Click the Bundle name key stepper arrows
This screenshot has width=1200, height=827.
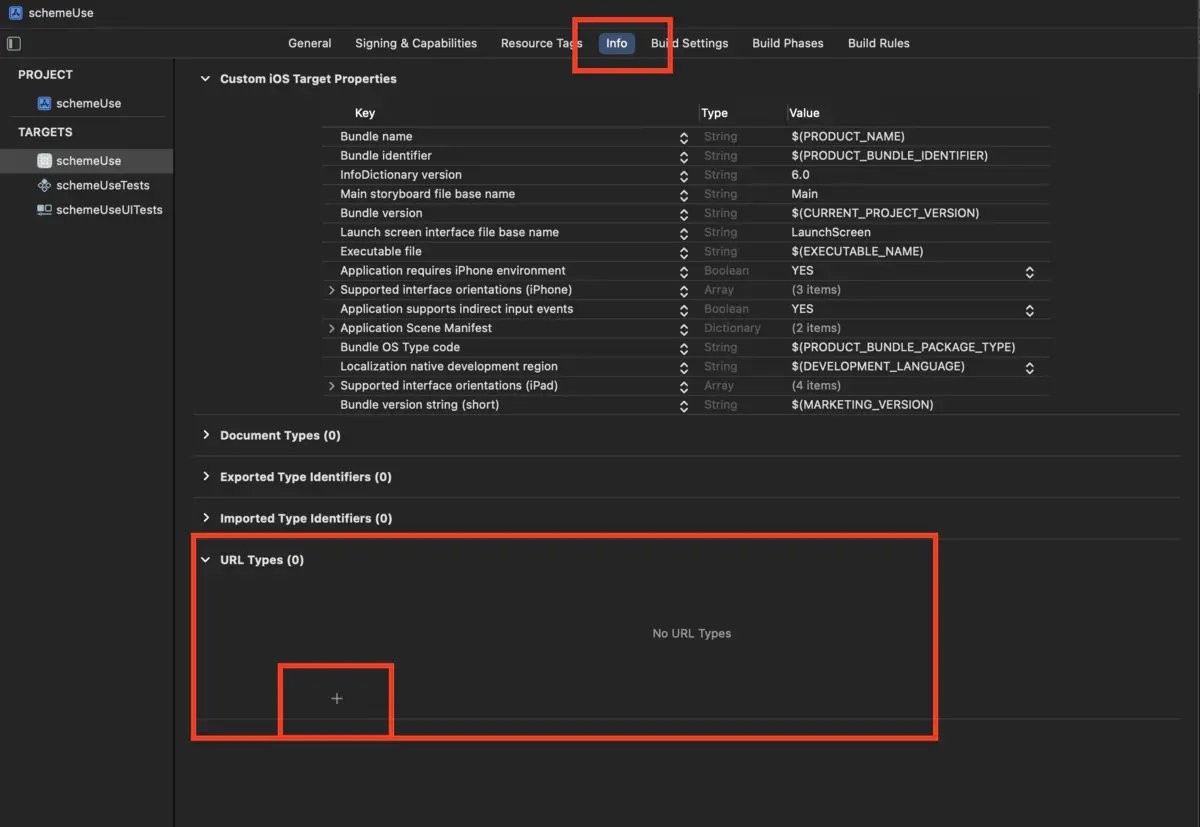coord(684,137)
